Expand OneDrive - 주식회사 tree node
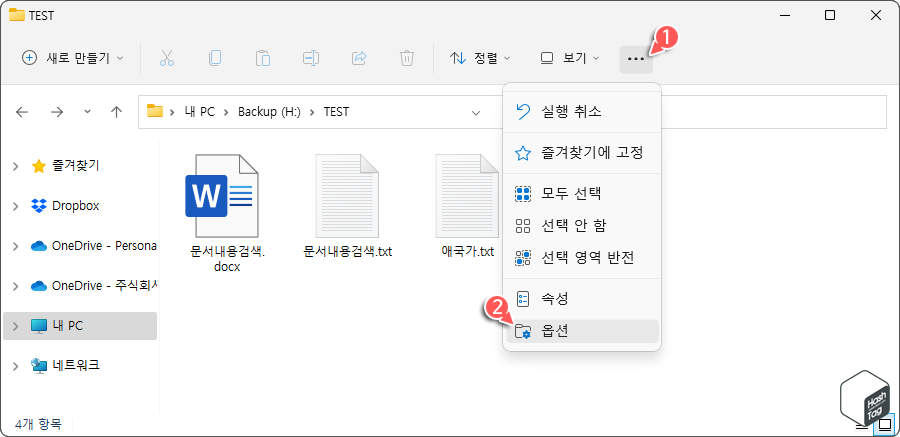This screenshot has height=437, width=900. [x=15, y=286]
